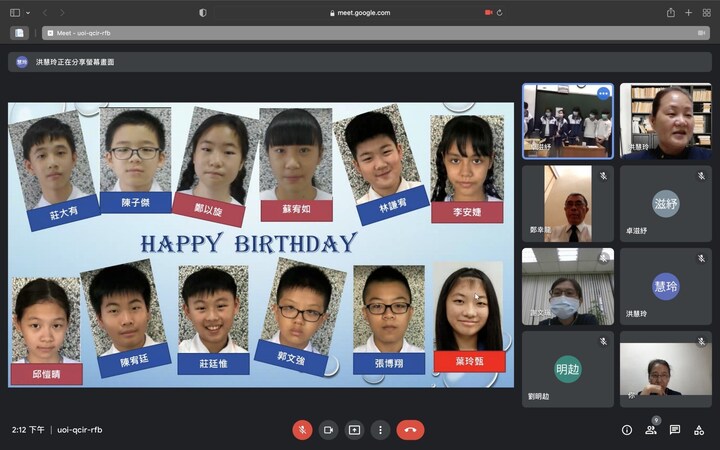
Task: Show the participants list
Action: click(x=651, y=429)
